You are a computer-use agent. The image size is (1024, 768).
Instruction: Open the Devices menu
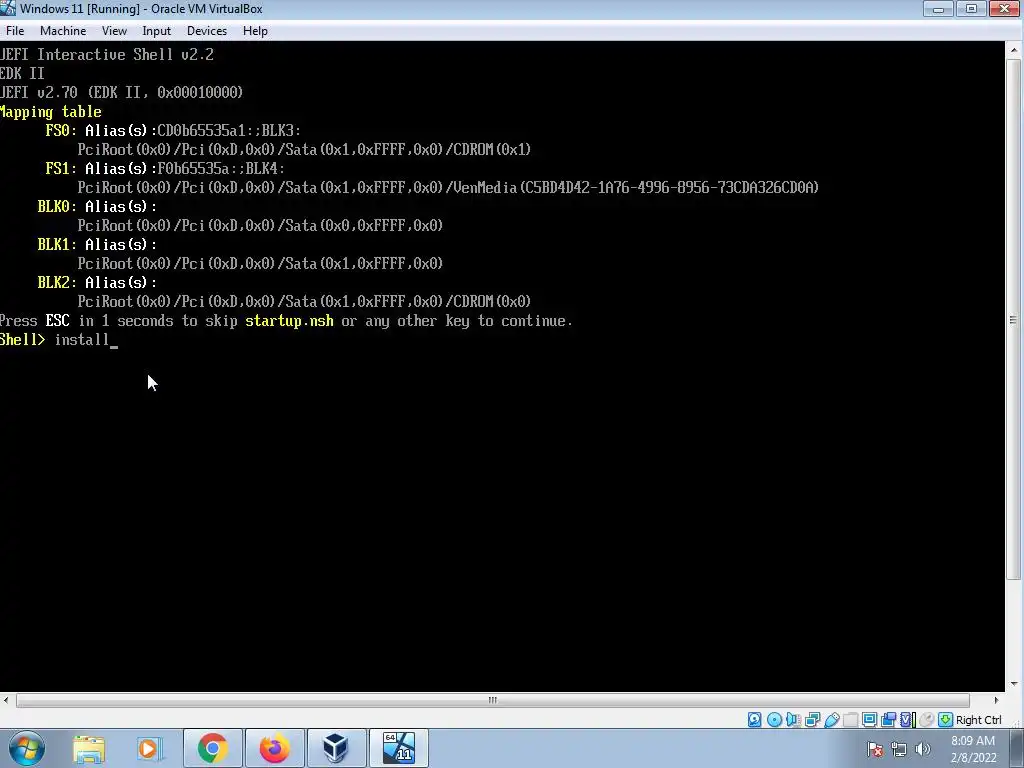[x=206, y=31]
